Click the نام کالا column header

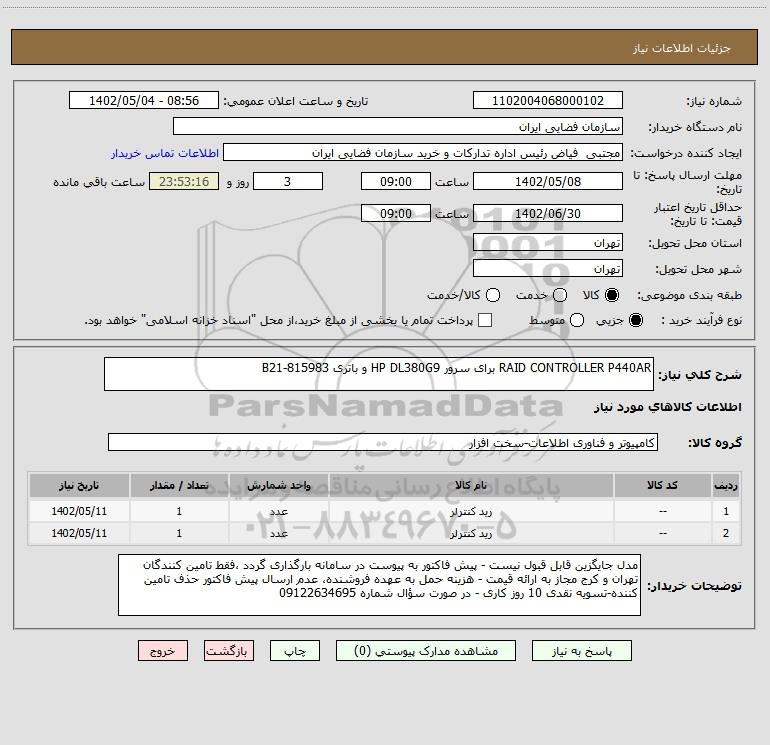(x=471, y=485)
